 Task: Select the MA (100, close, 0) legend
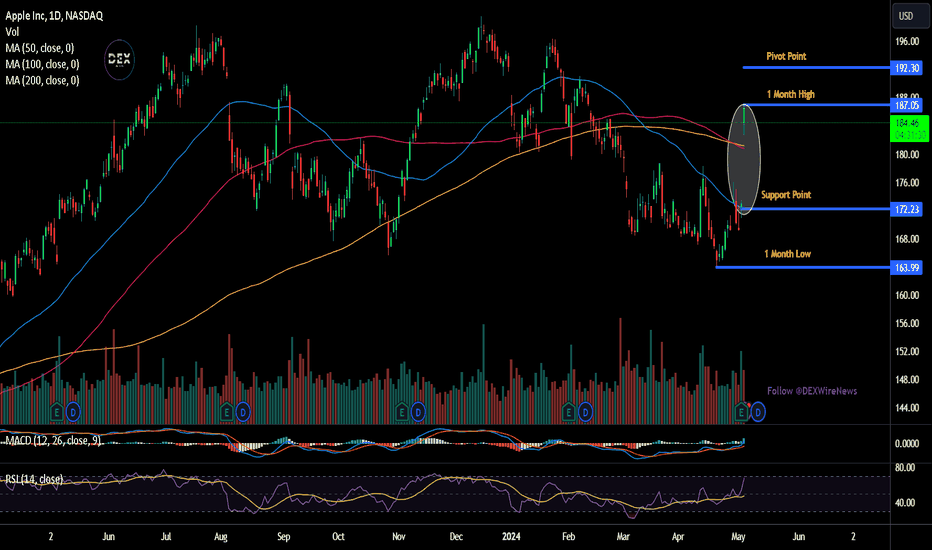(x=42, y=64)
